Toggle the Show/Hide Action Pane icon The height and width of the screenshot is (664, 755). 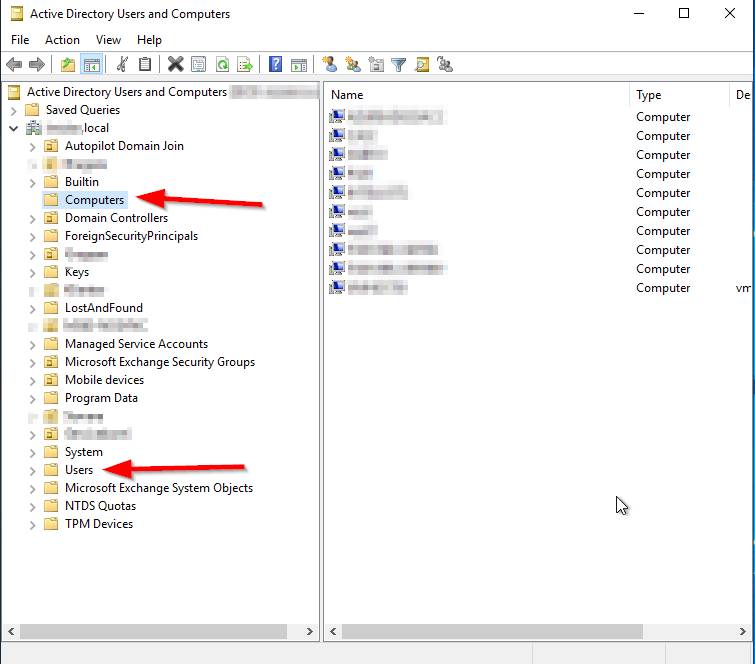click(299, 64)
